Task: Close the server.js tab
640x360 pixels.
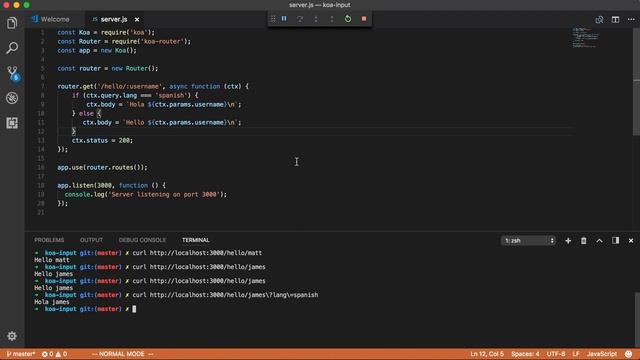Action: coord(137,20)
